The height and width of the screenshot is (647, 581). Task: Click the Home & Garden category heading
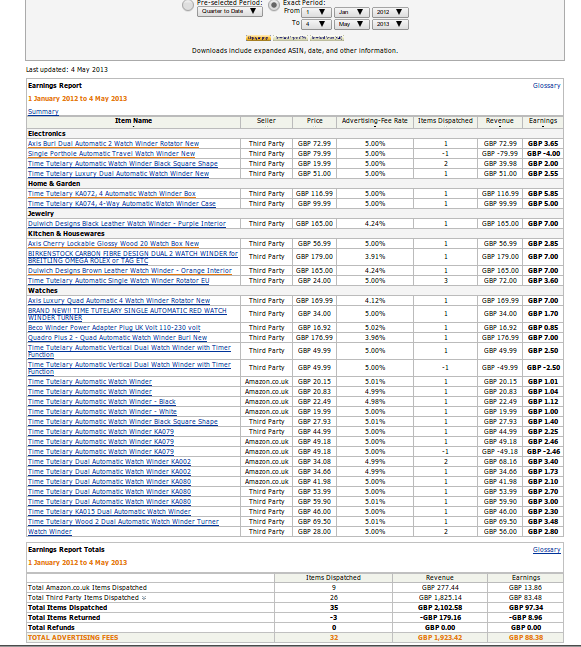point(54,184)
